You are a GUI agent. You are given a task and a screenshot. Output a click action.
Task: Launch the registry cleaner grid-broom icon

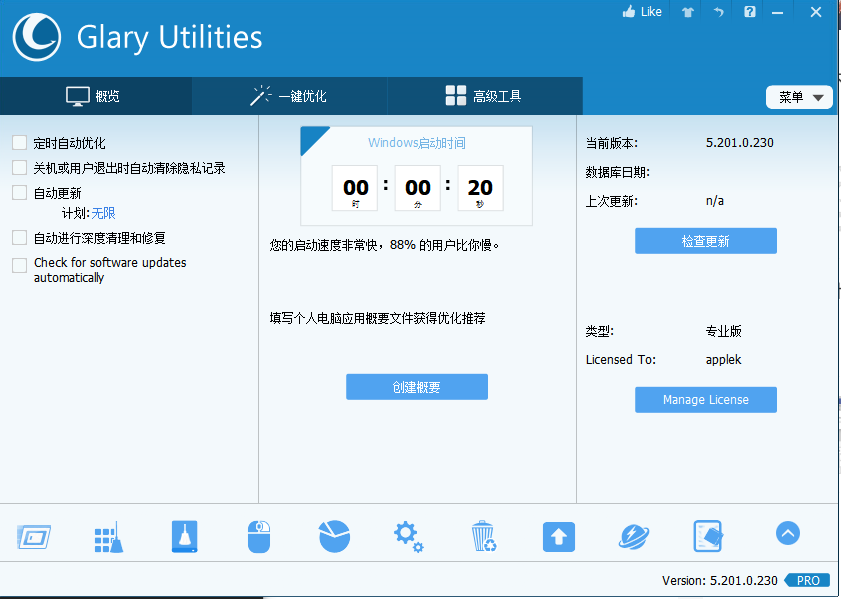click(109, 536)
